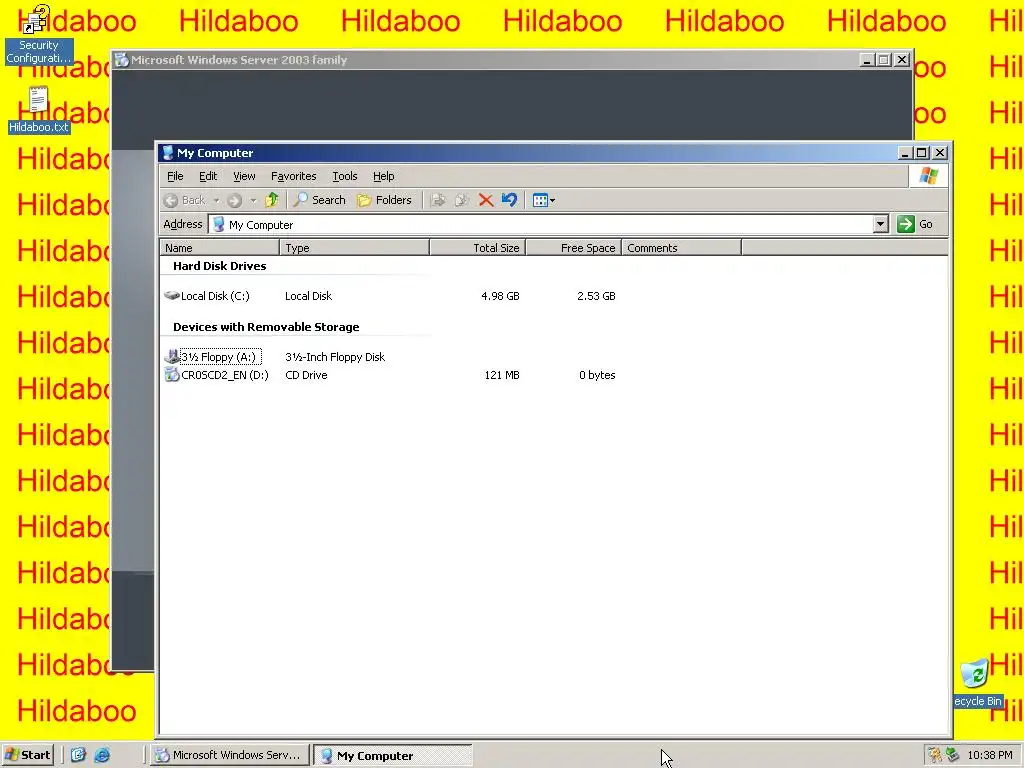Screen dimensions: 1024x768
Task: Open the File menu
Action: 175,176
